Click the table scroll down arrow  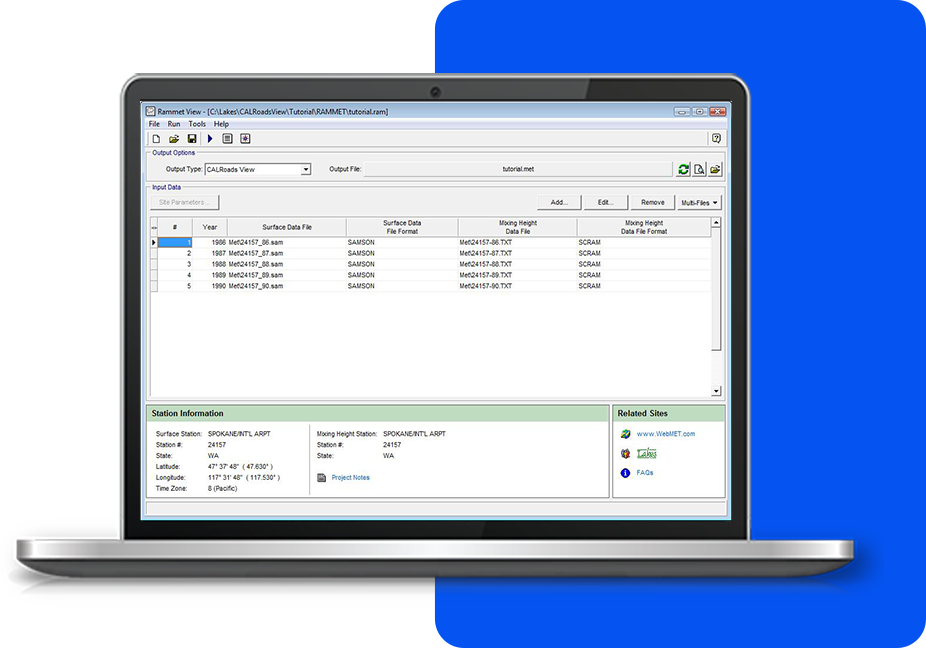(716, 390)
